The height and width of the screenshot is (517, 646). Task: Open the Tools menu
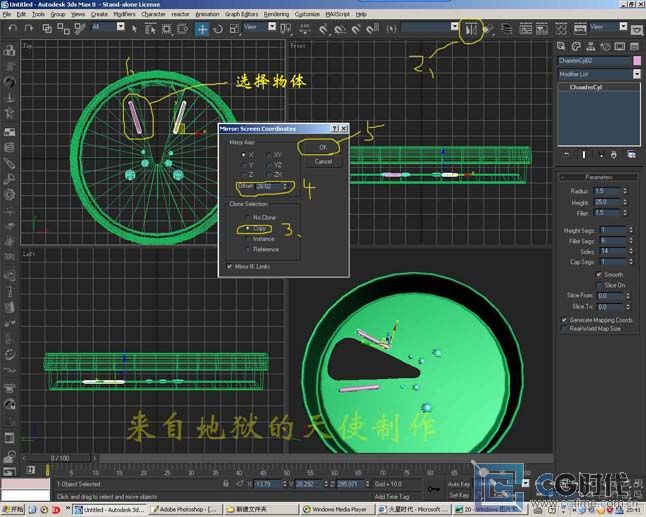point(38,14)
